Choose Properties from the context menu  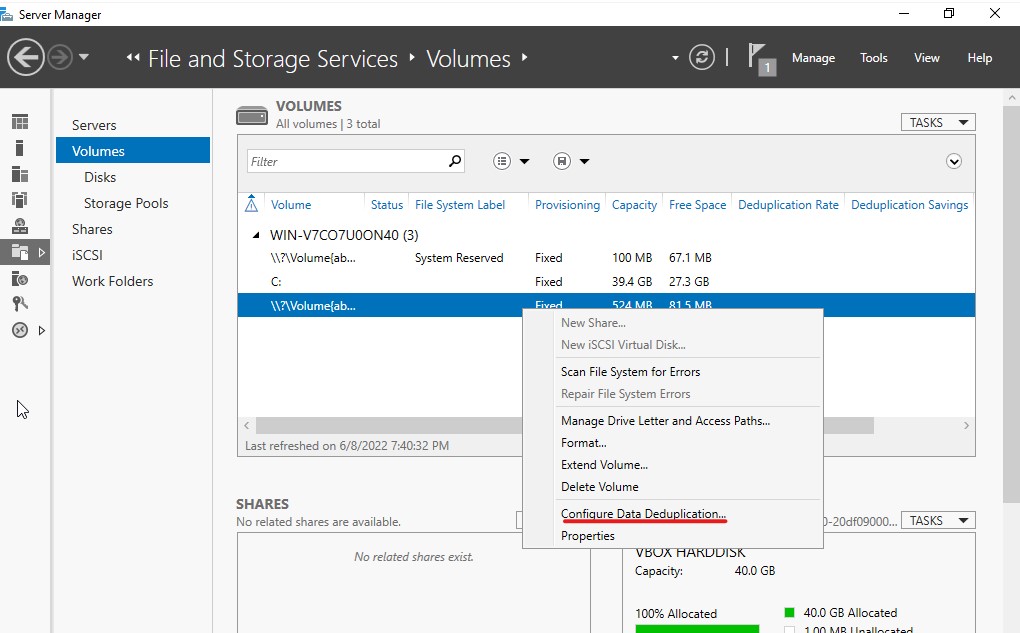(x=587, y=536)
